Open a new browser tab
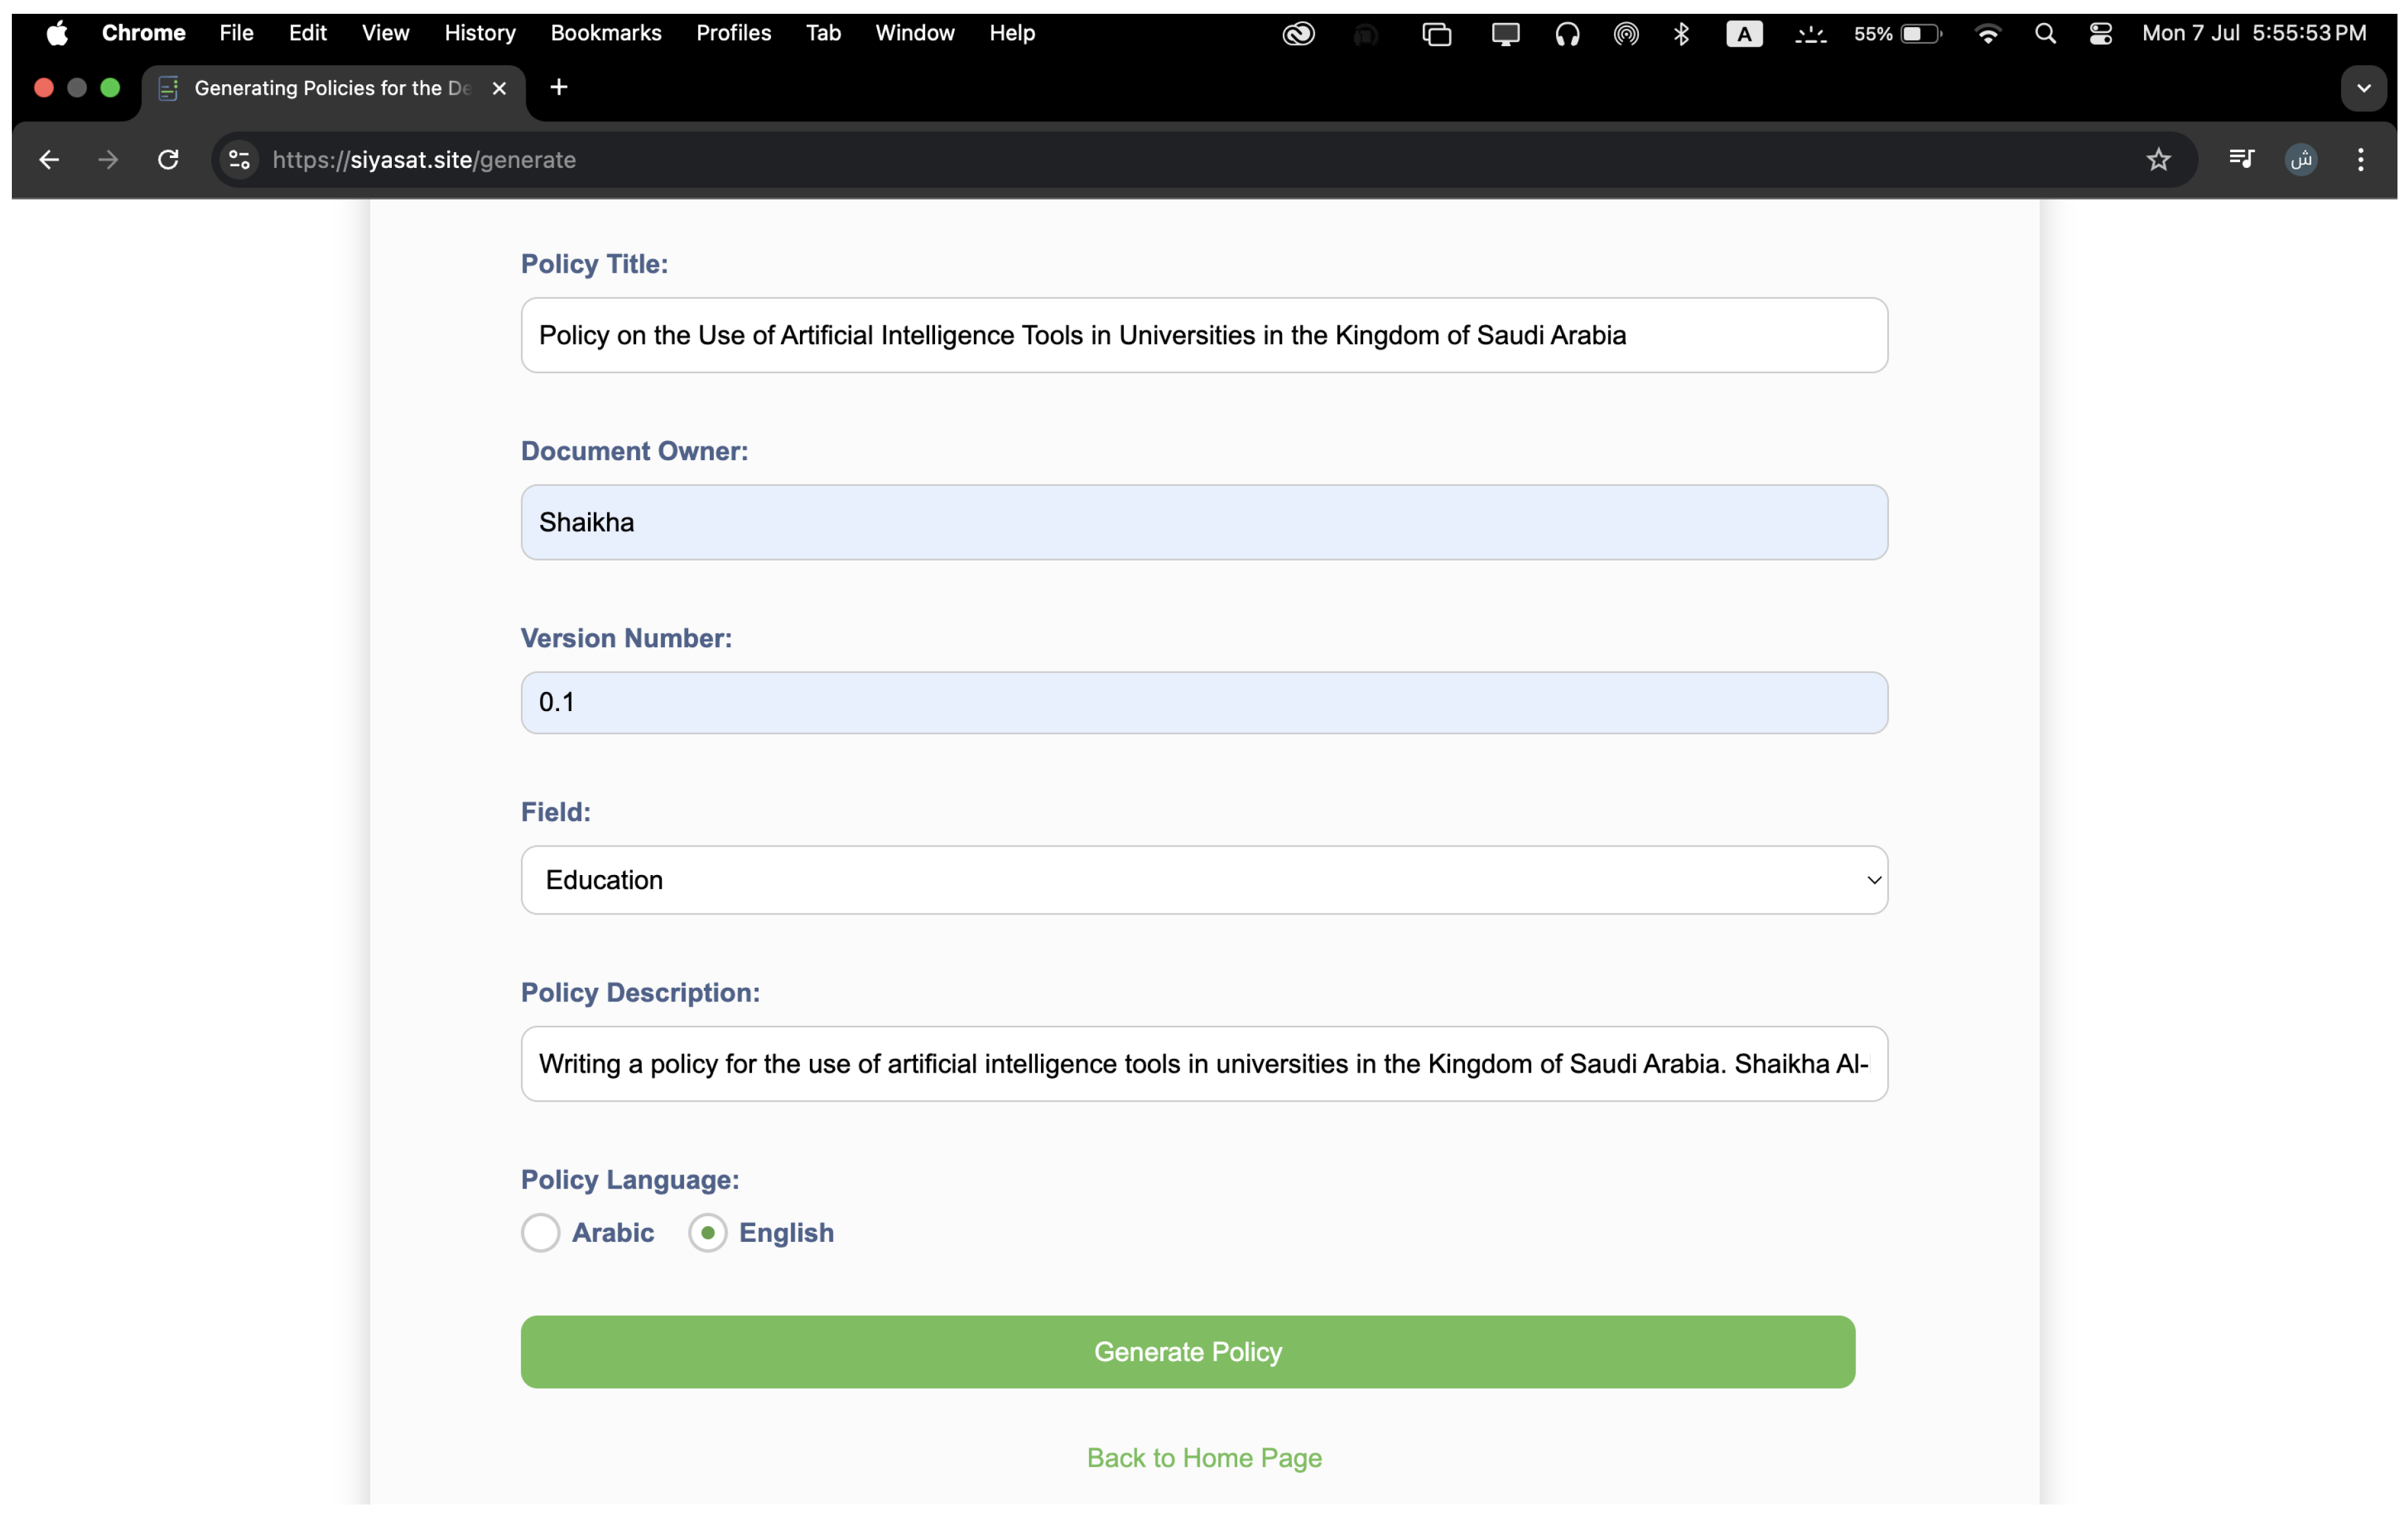 click(x=559, y=88)
